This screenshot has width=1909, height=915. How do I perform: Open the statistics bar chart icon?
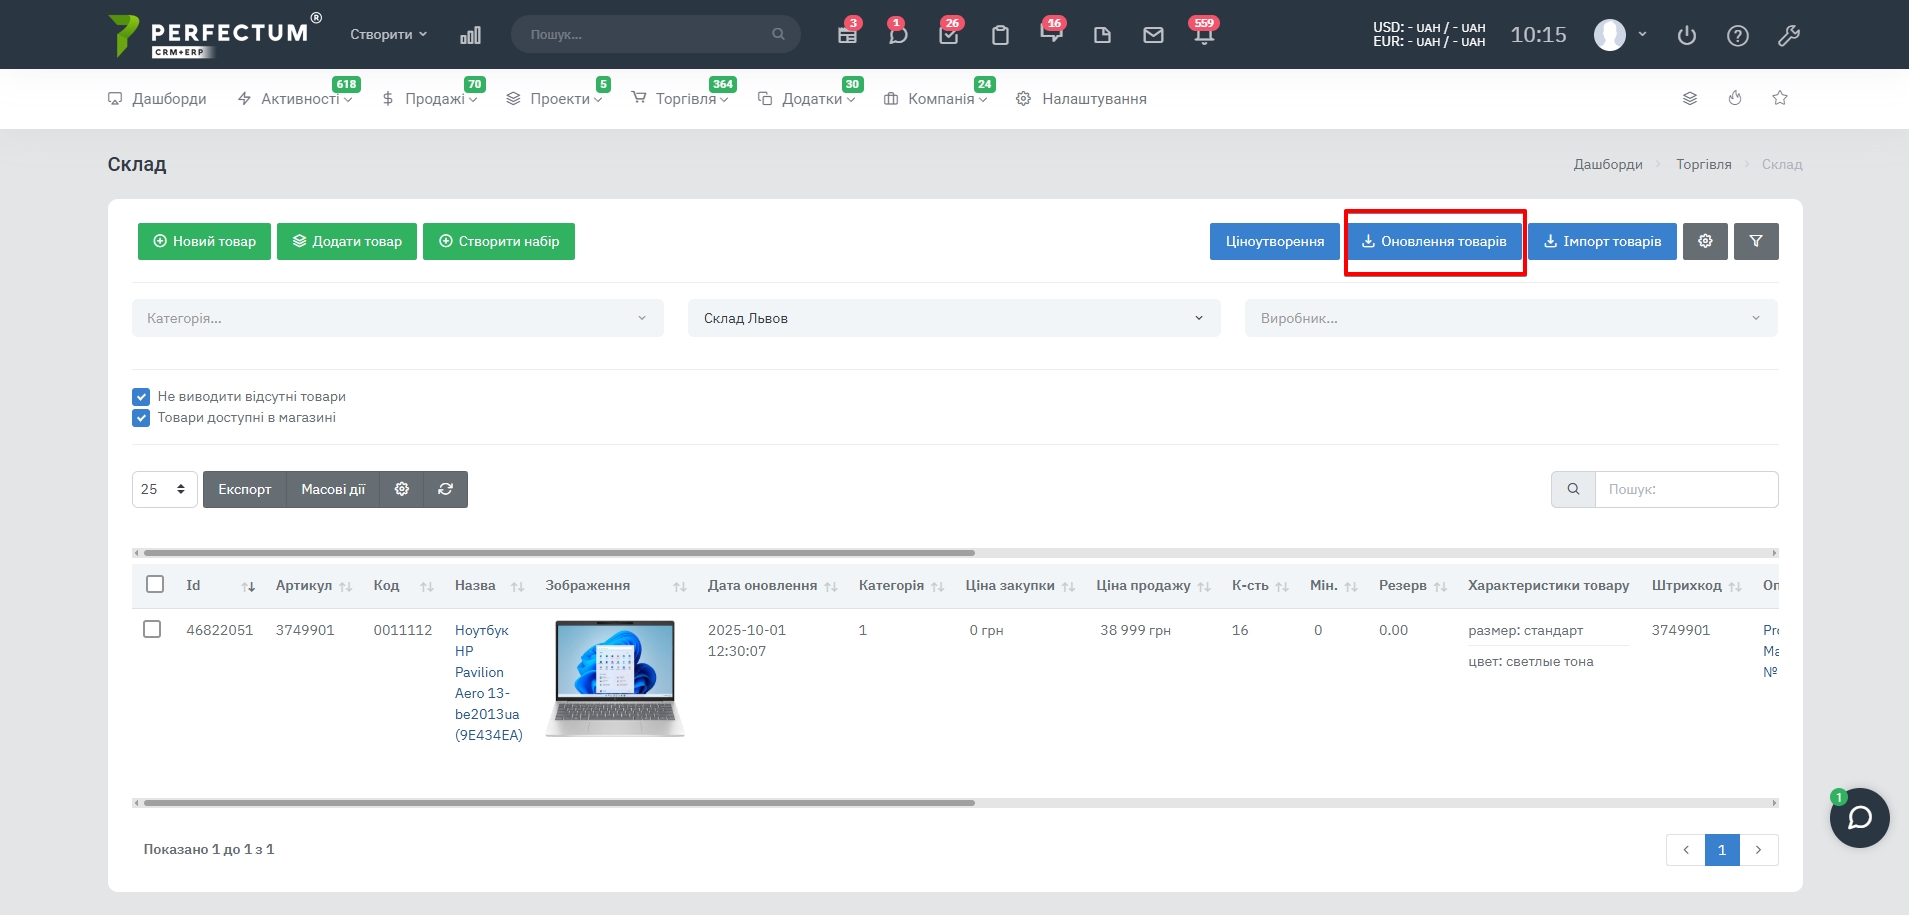click(x=470, y=35)
